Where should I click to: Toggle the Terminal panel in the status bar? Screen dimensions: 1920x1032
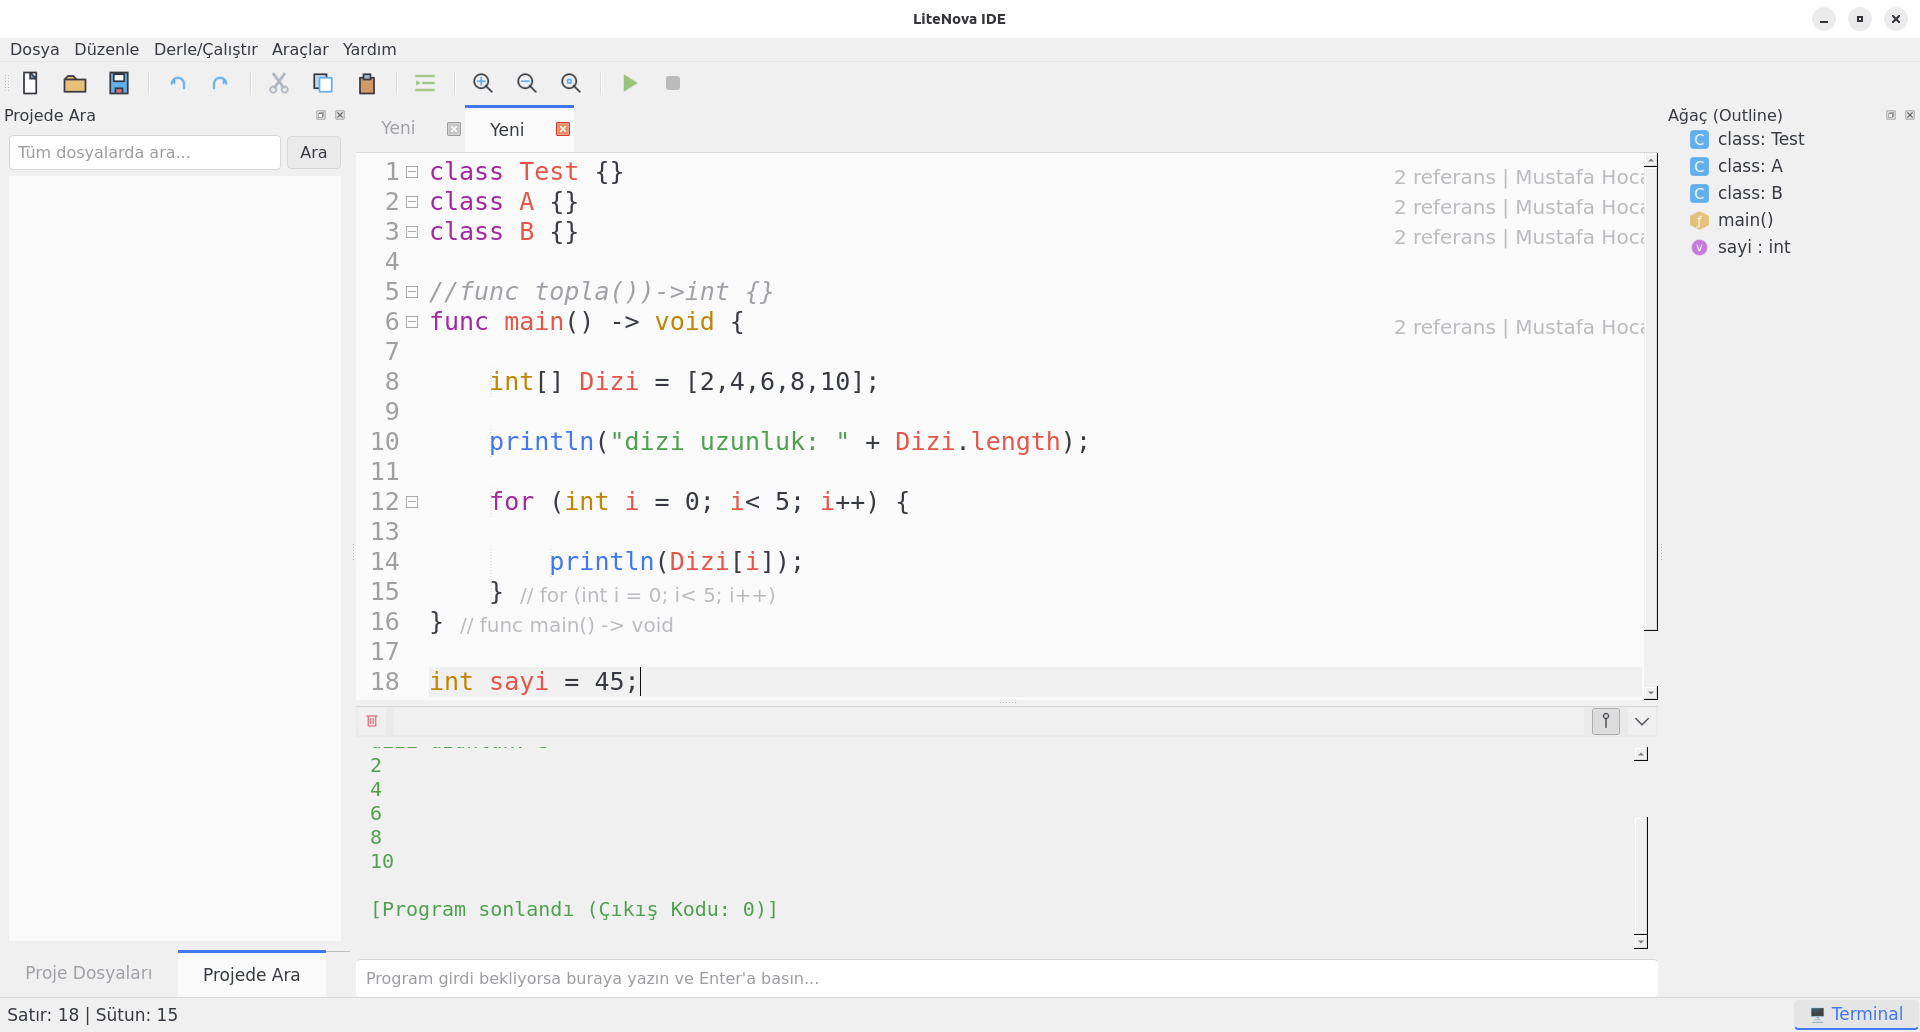[1856, 1014]
